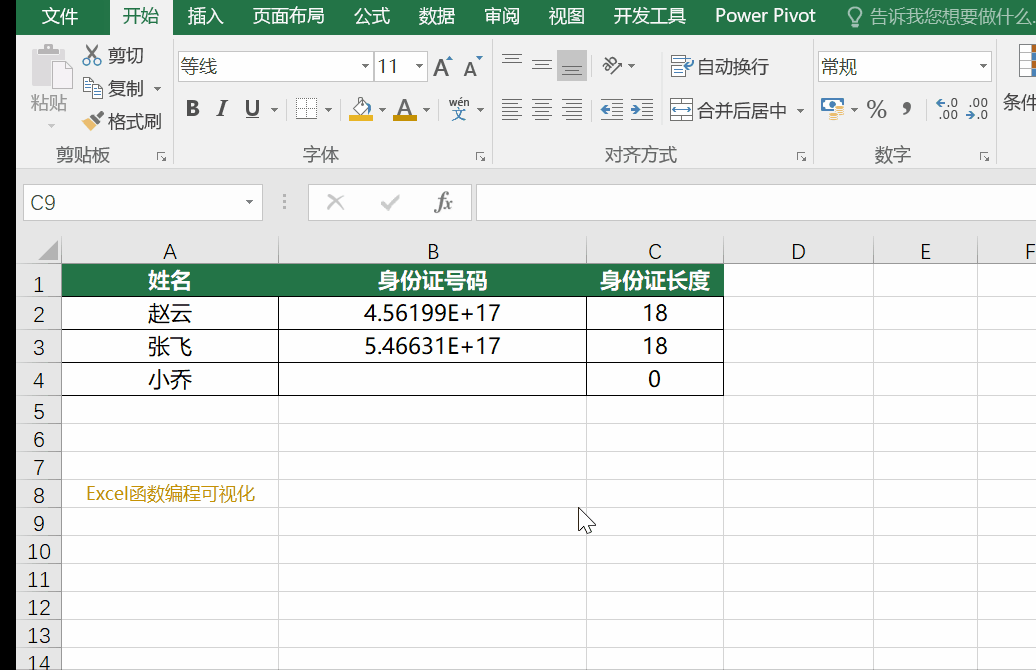The height and width of the screenshot is (670, 1036).
Task: Select row 4 header
Action: (x=39, y=380)
